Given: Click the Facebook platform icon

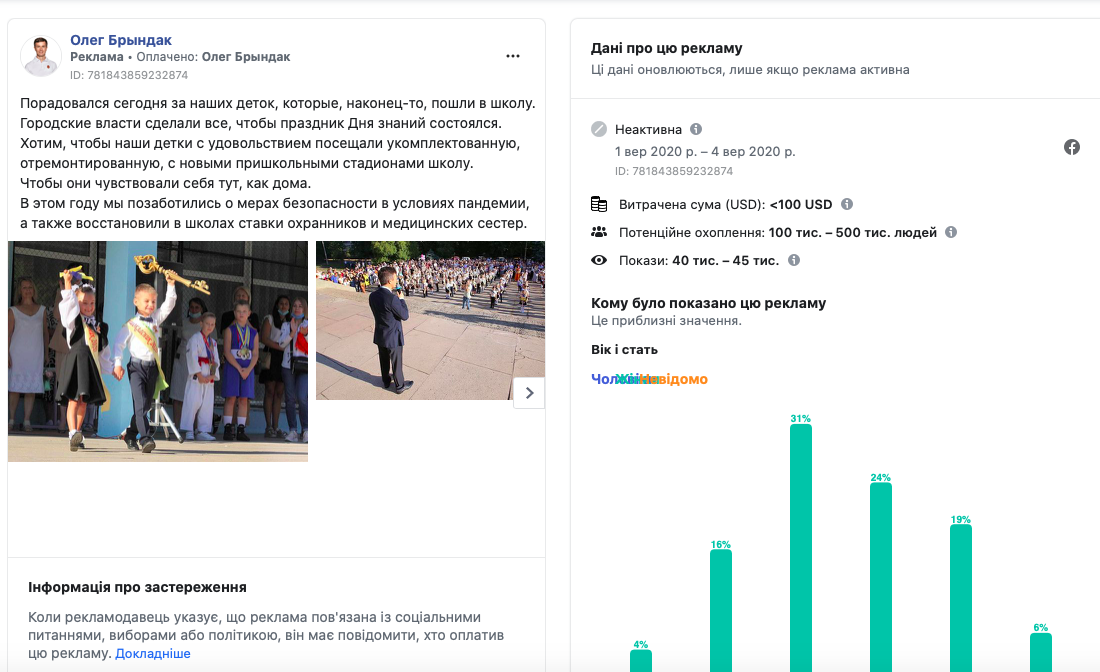Looking at the screenshot, I should click(1071, 147).
